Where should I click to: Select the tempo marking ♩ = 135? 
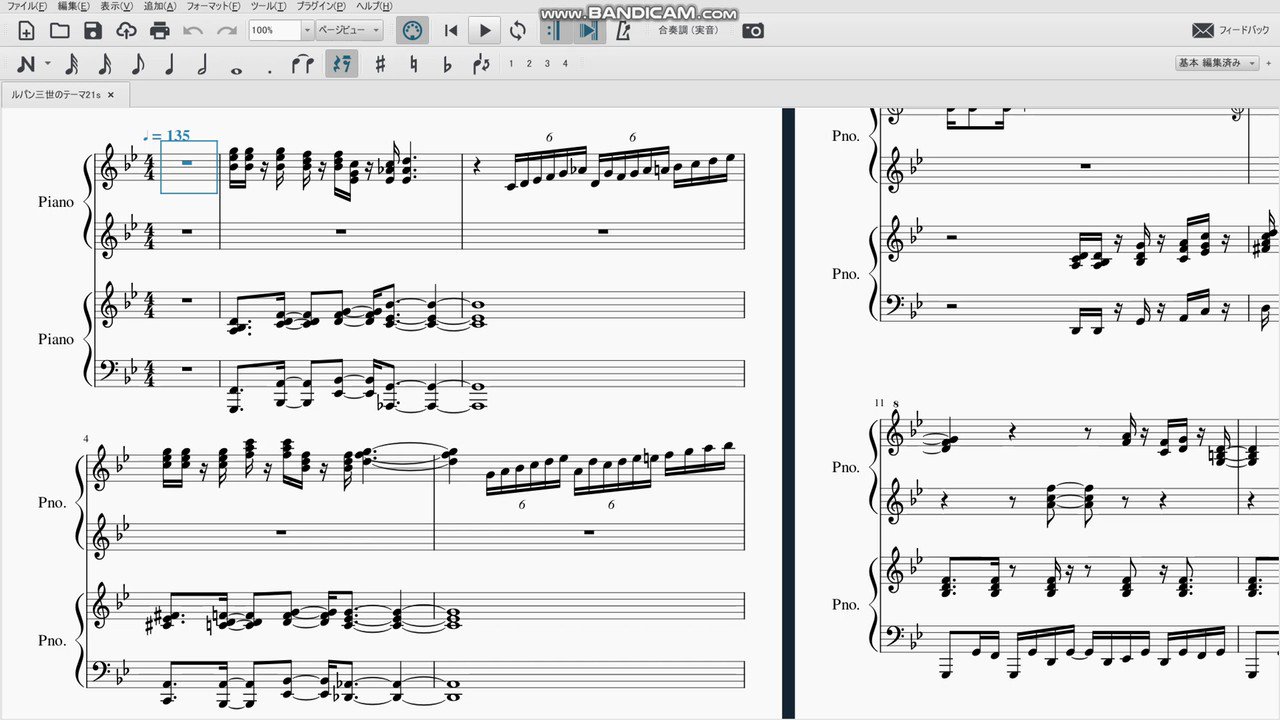[x=166, y=135]
